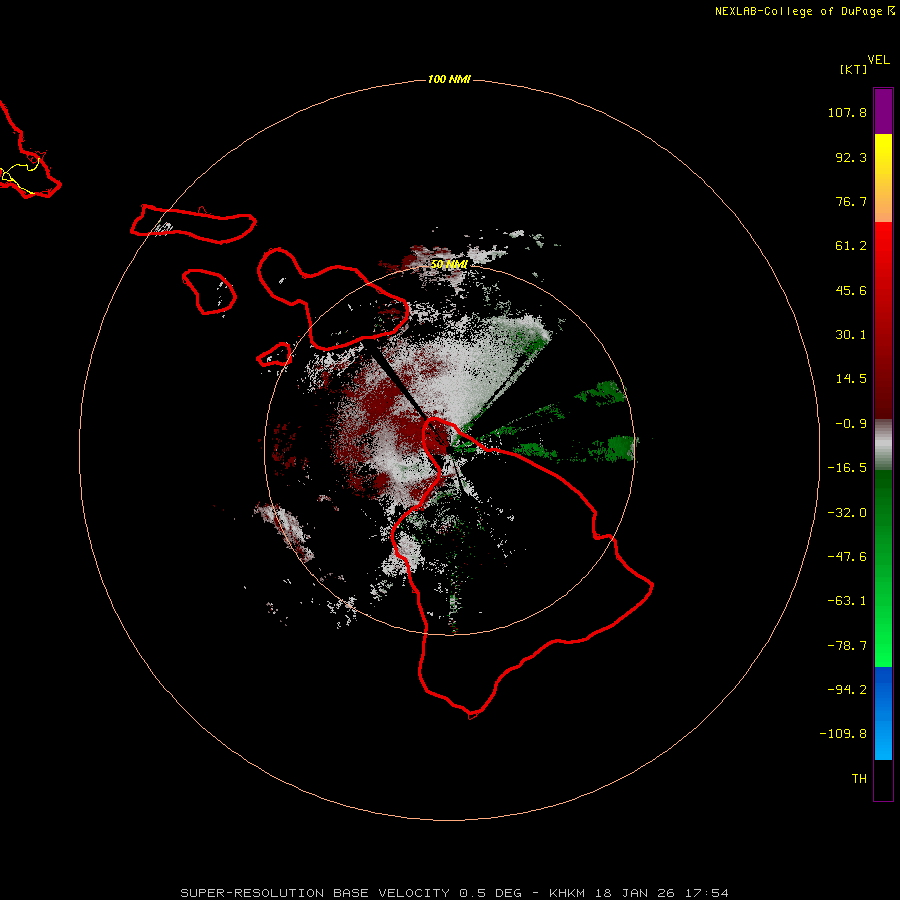Click the 100 NMI range ring label
This screenshot has height=900, width=900.
pyautogui.click(x=449, y=79)
